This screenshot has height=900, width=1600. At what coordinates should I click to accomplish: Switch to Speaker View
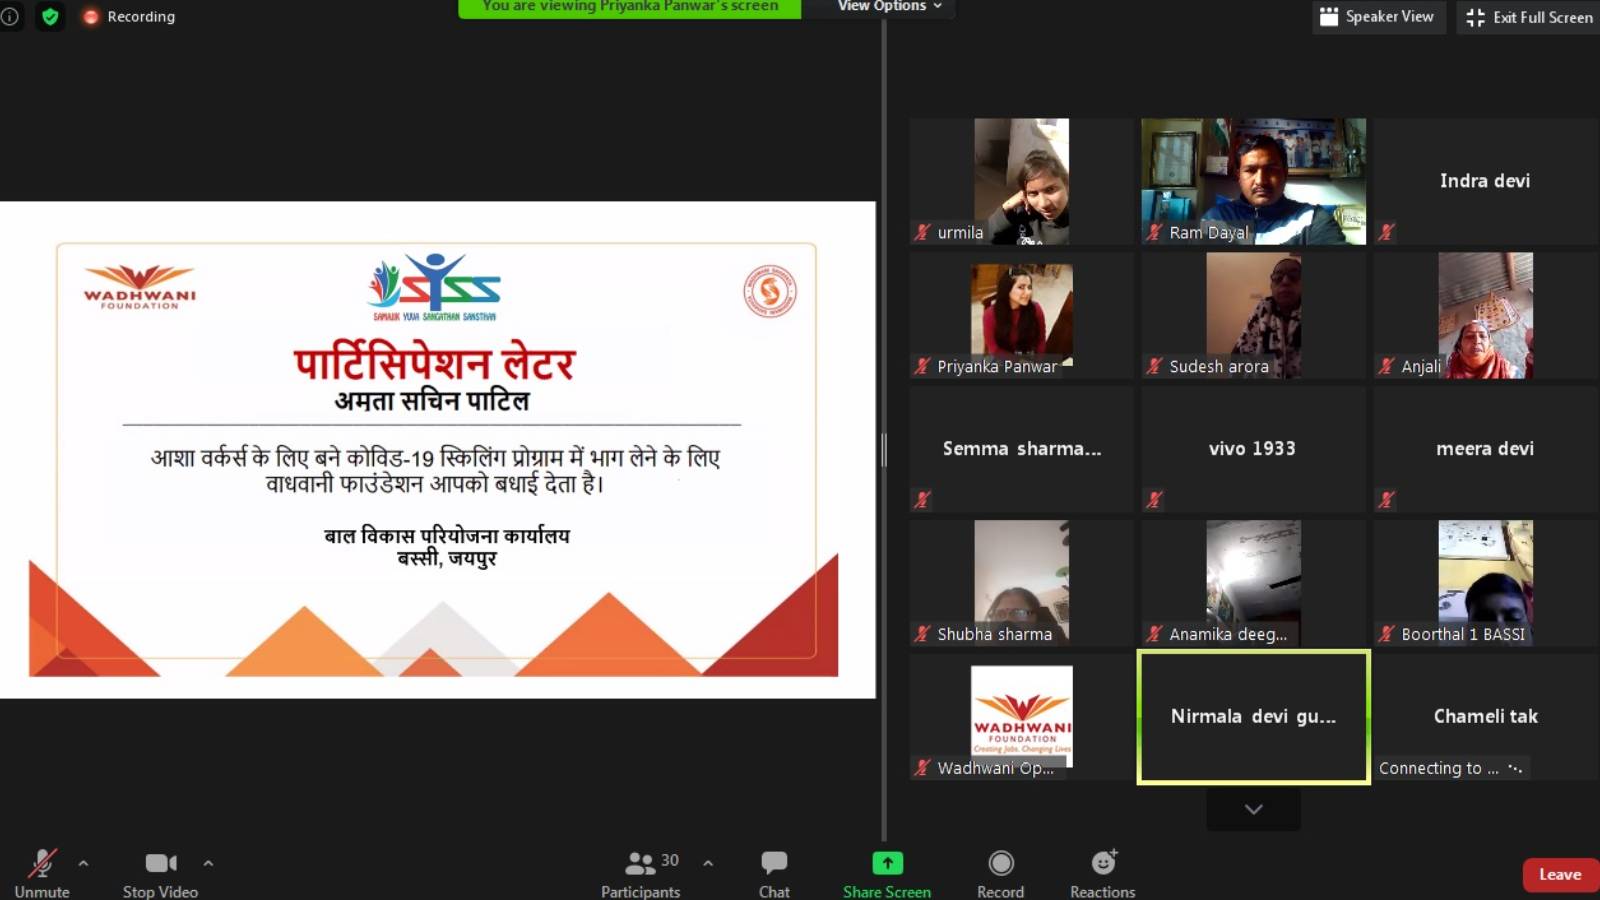coord(1378,16)
